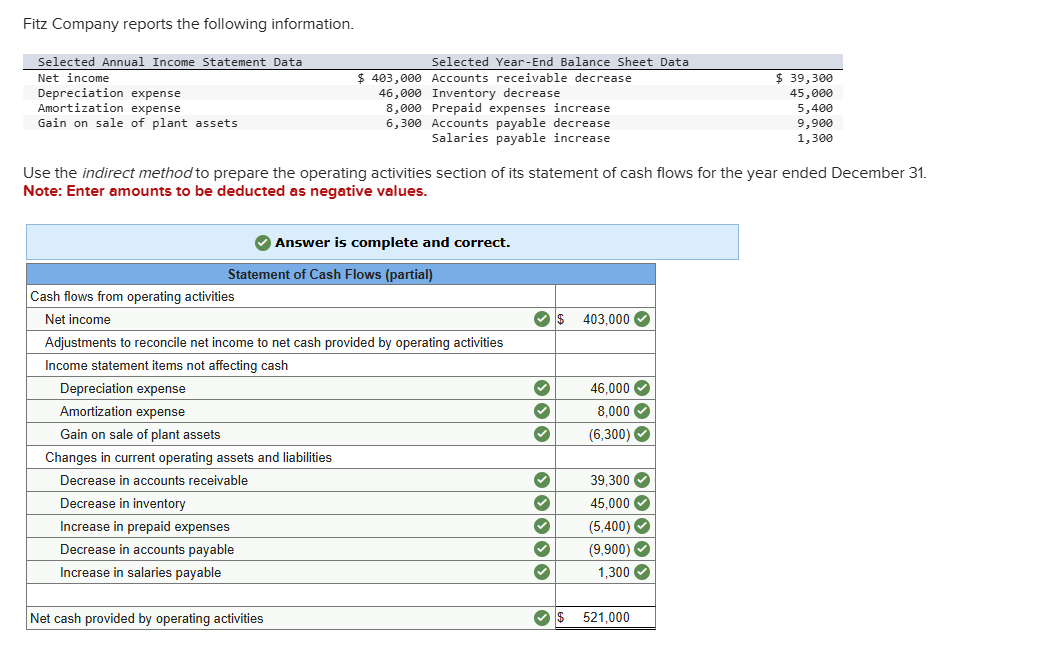Click the green check right of 403,000
The width and height of the screenshot is (1057, 645).
[x=642, y=319]
